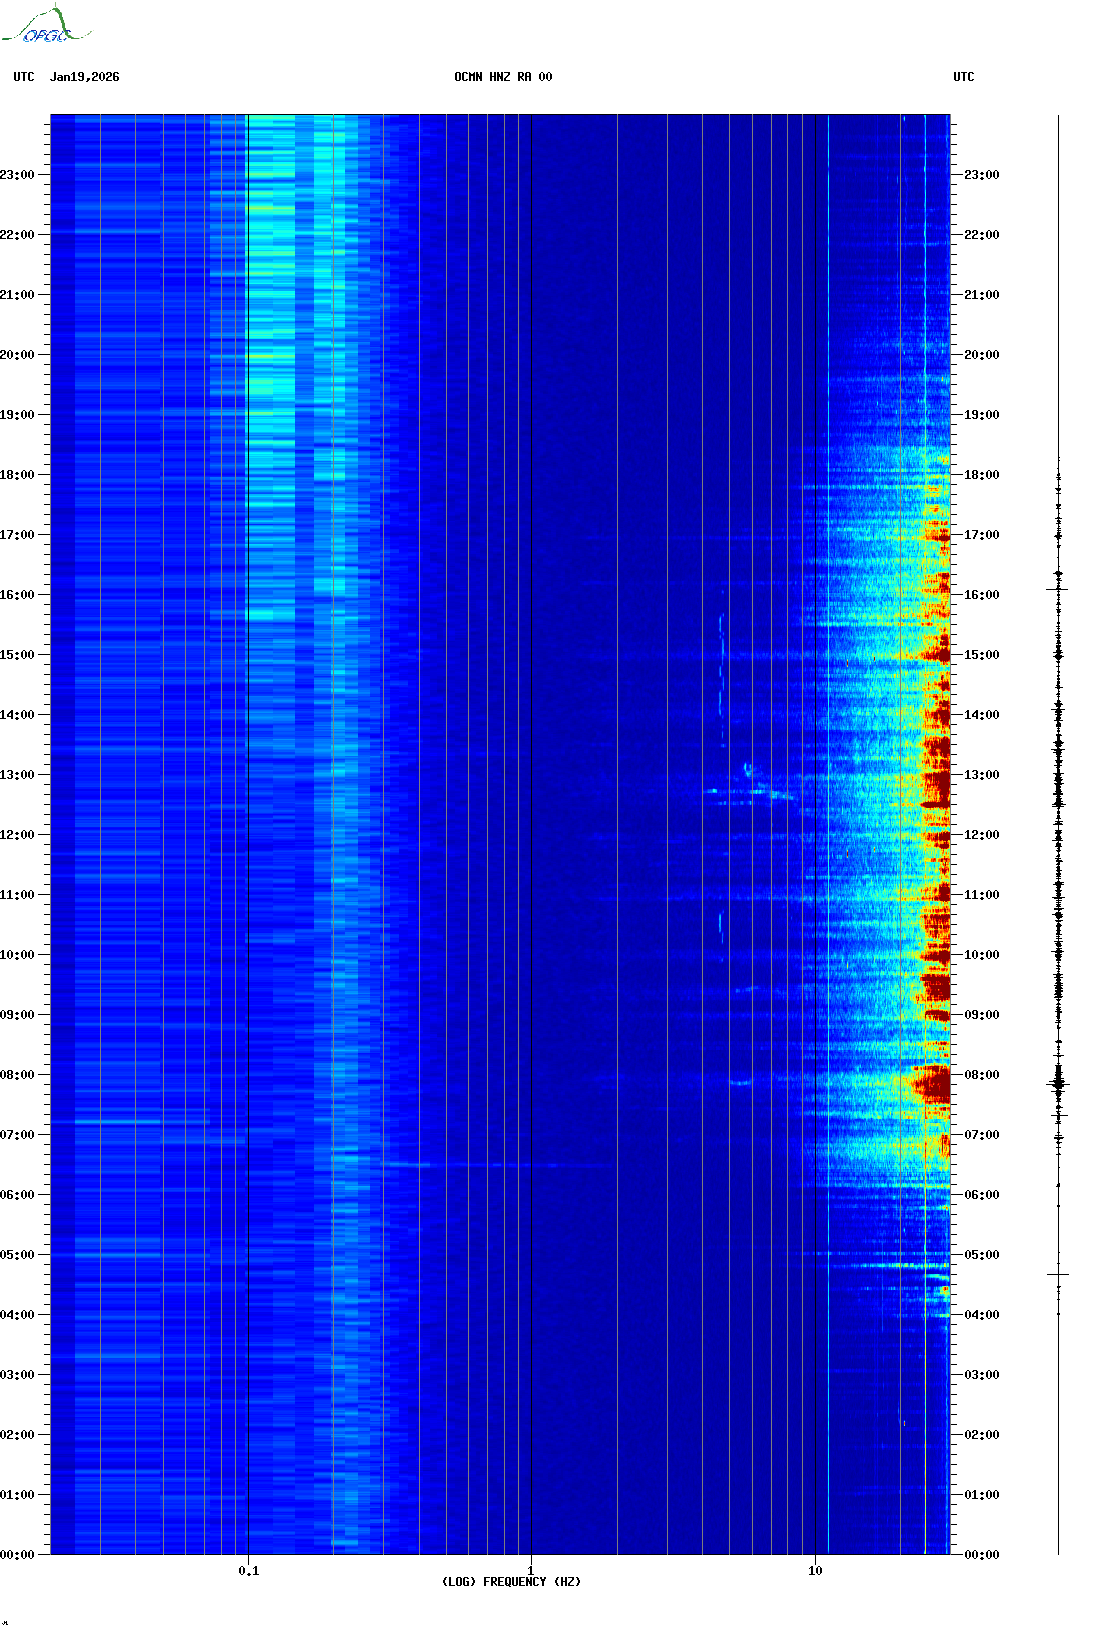Click the Jan19,2026 date label

click(x=84, y=77)
